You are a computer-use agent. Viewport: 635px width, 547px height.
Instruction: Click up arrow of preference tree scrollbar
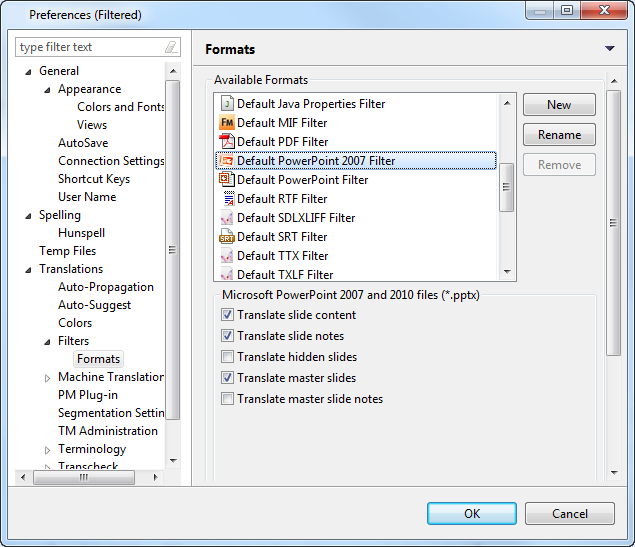[173, 71]
